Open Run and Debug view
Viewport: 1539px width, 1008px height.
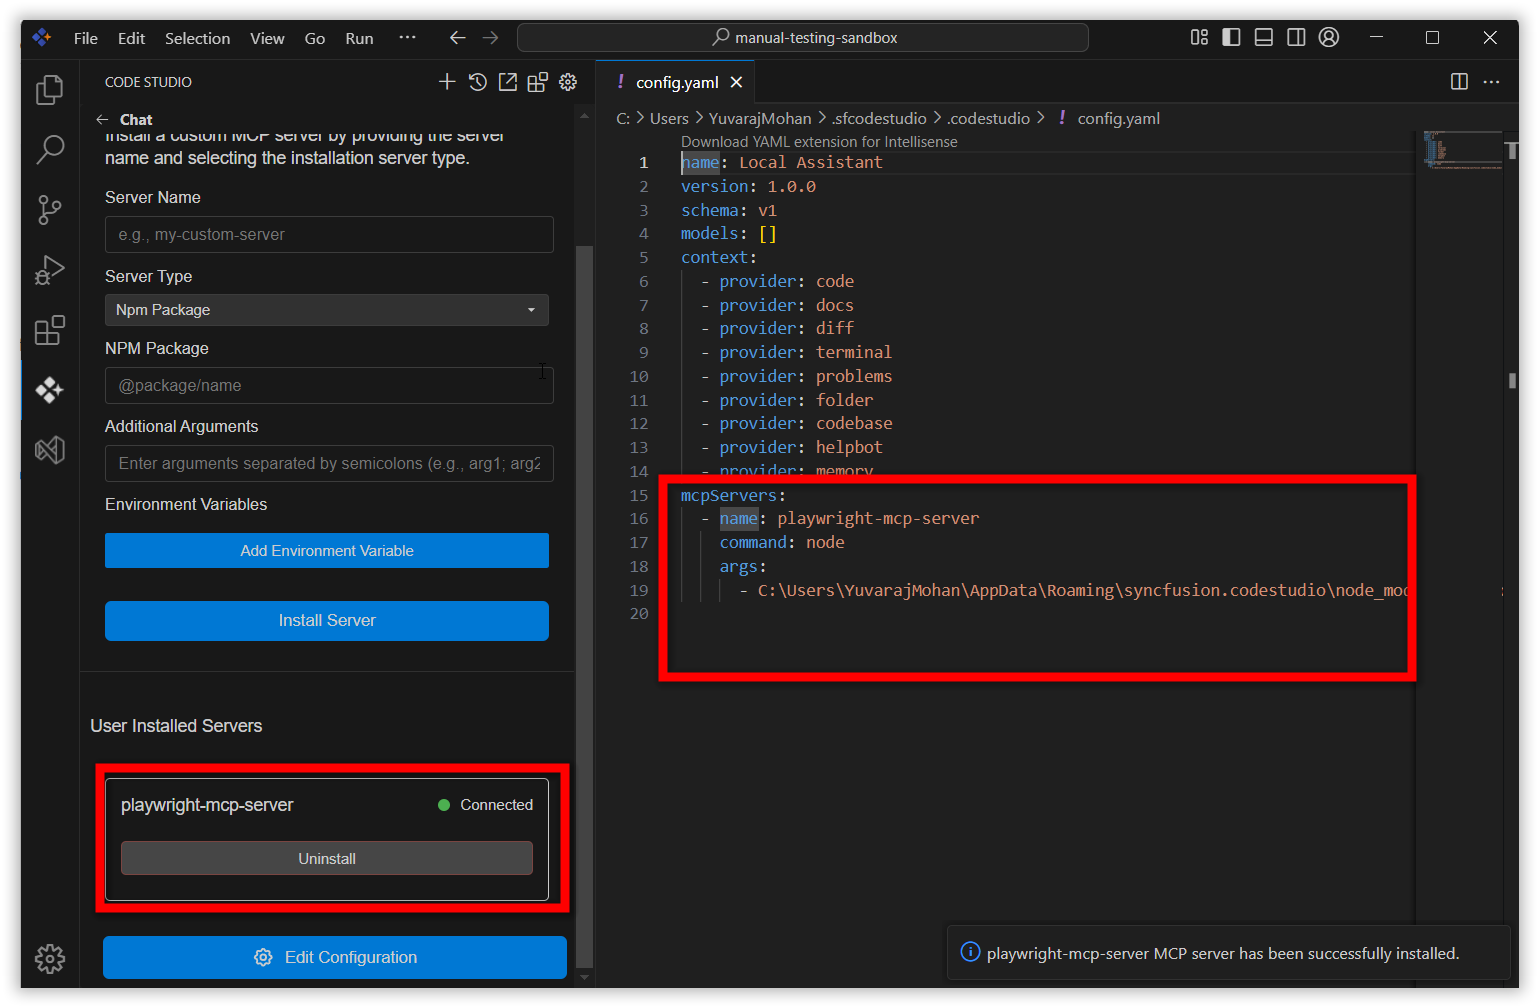click(49, 270)
